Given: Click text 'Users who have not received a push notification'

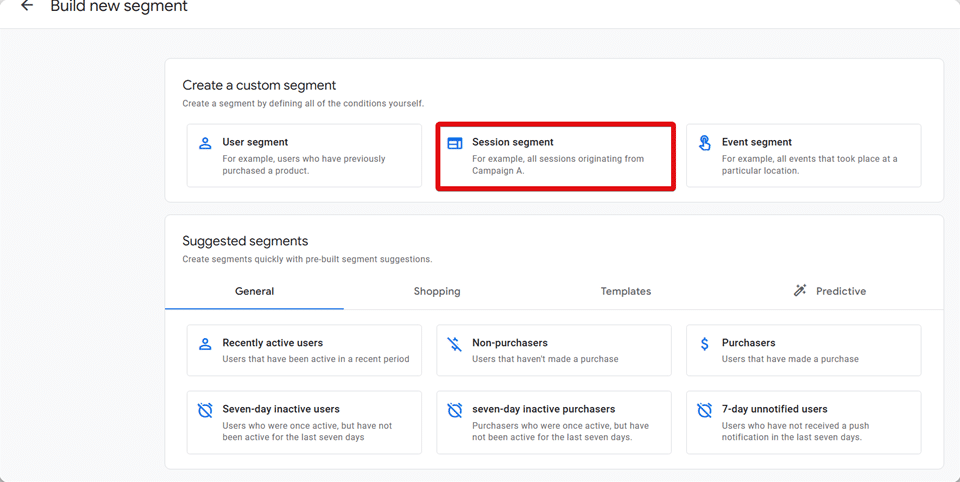Looking at the screenshot, I should (795, 431).
